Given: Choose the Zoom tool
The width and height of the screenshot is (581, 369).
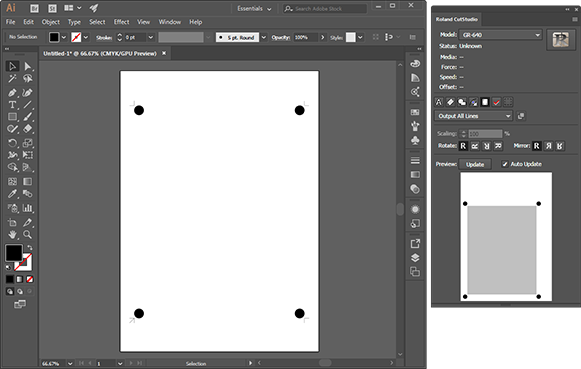Looking at the screenshot, I should [27, 235].
